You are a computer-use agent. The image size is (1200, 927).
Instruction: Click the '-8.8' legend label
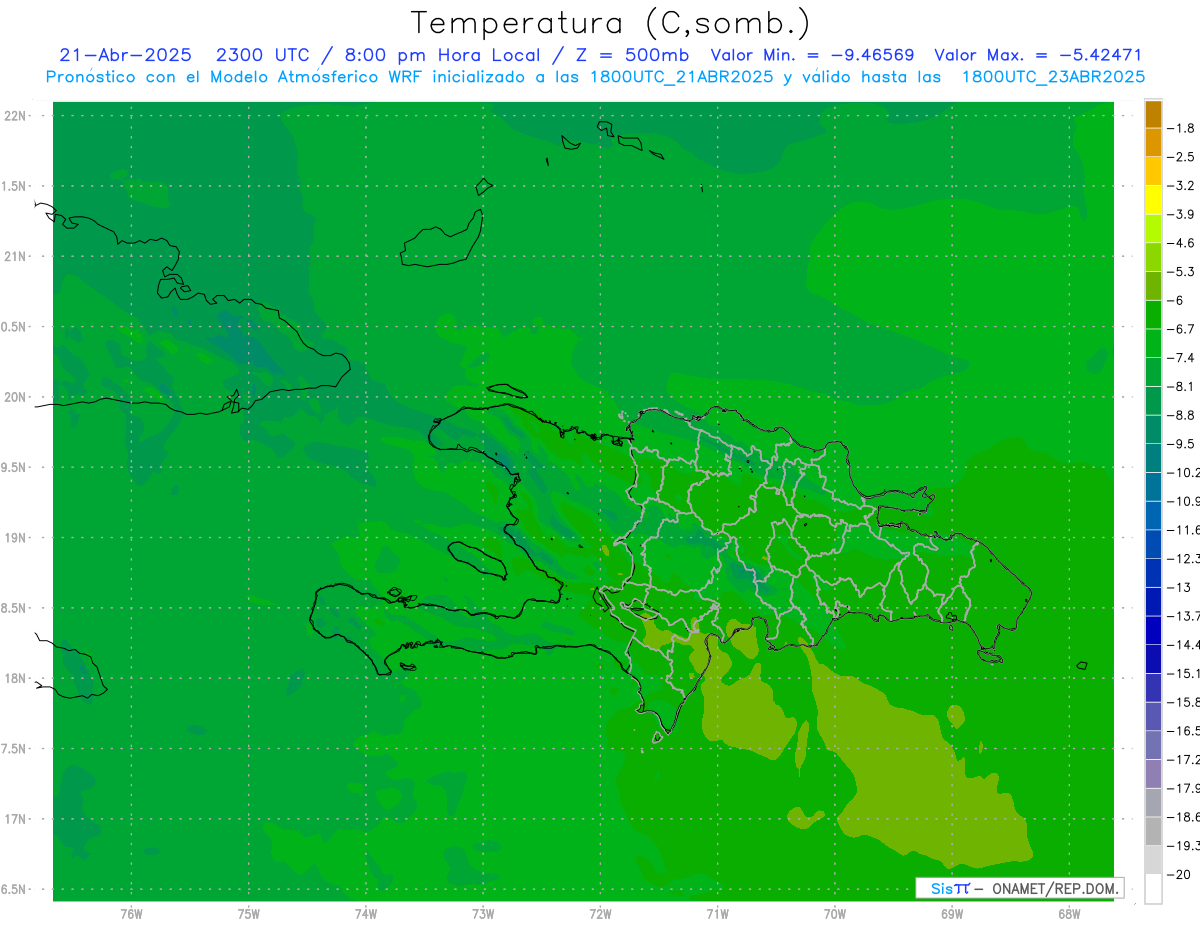(1181, 415)
